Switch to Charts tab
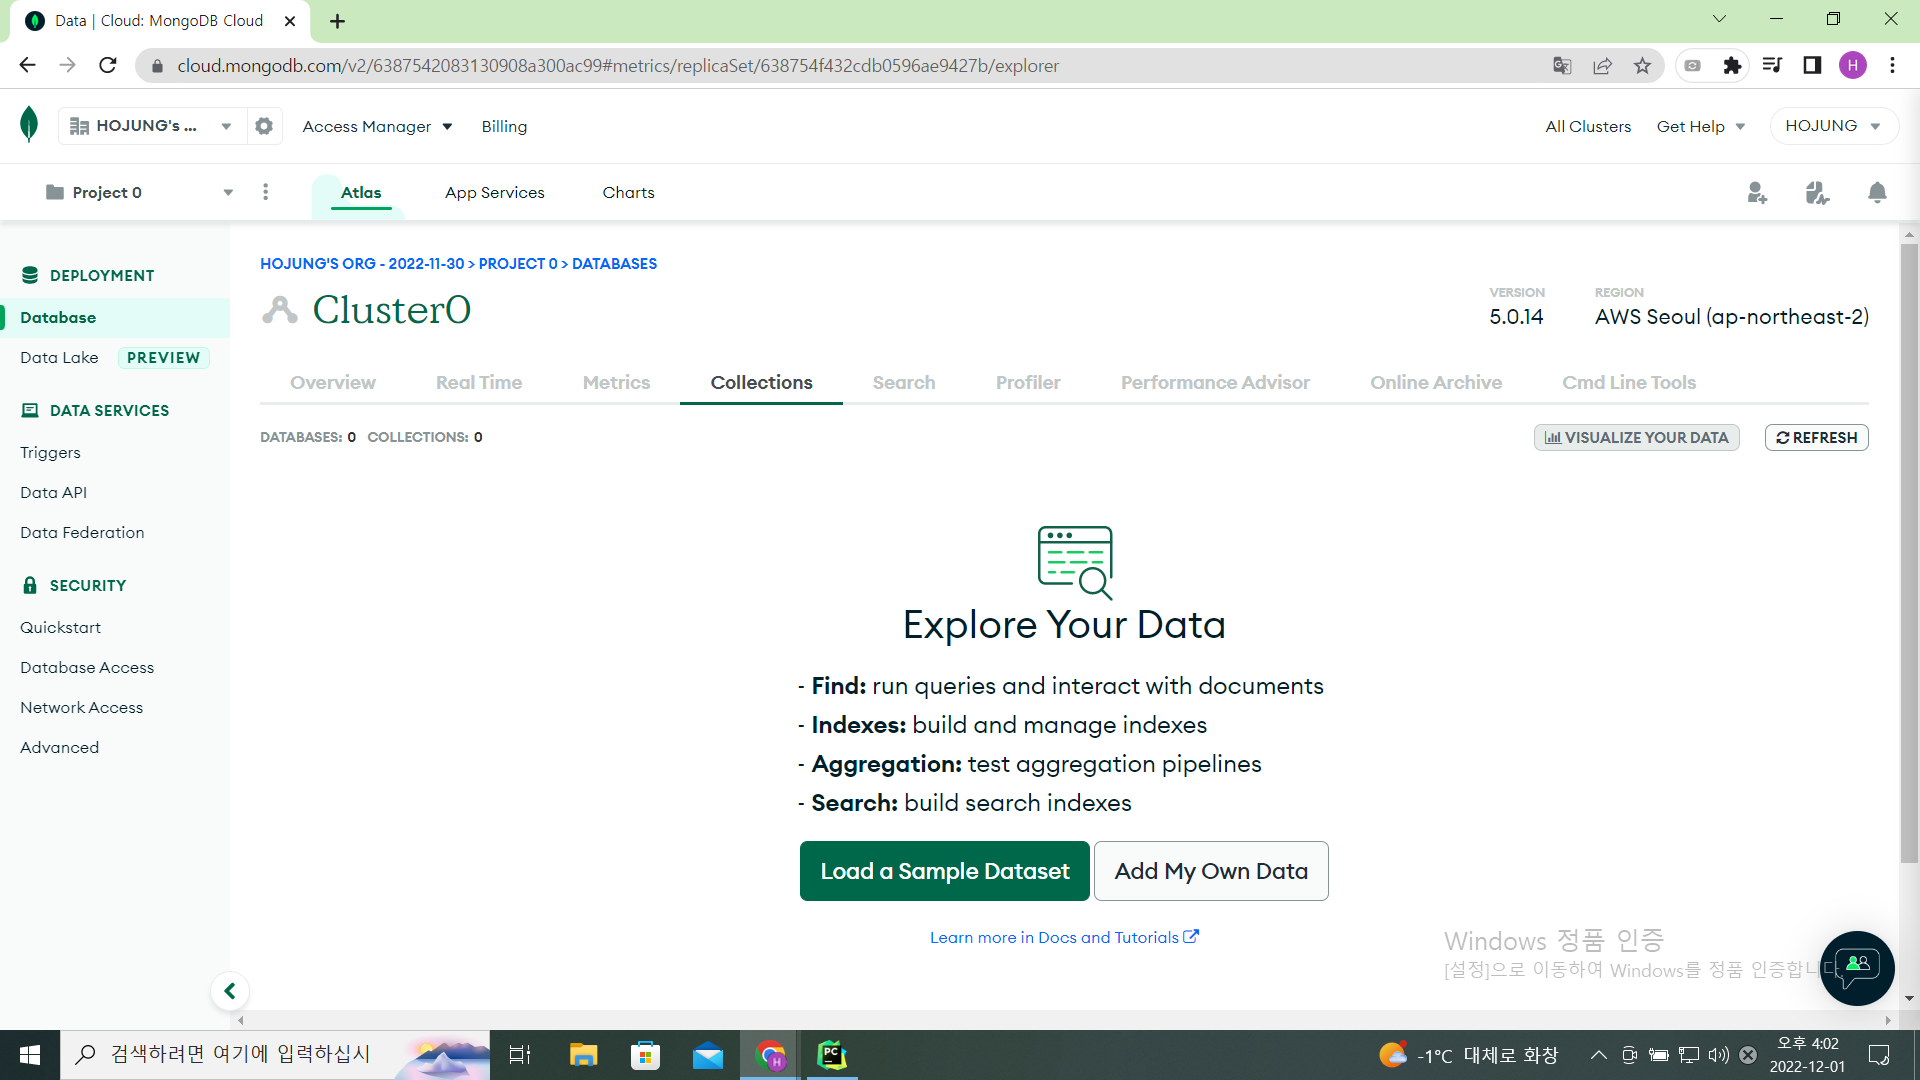 point(628,192)
